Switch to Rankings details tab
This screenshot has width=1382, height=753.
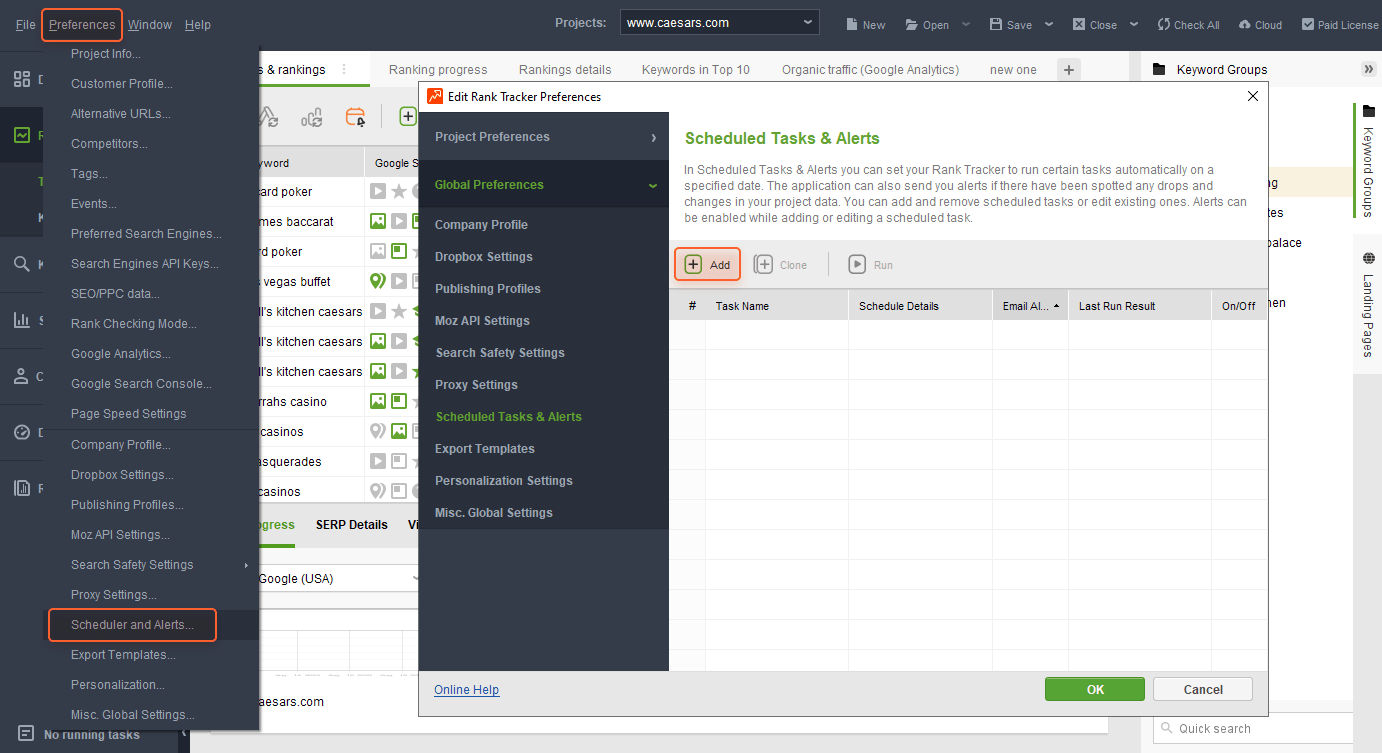565,70
